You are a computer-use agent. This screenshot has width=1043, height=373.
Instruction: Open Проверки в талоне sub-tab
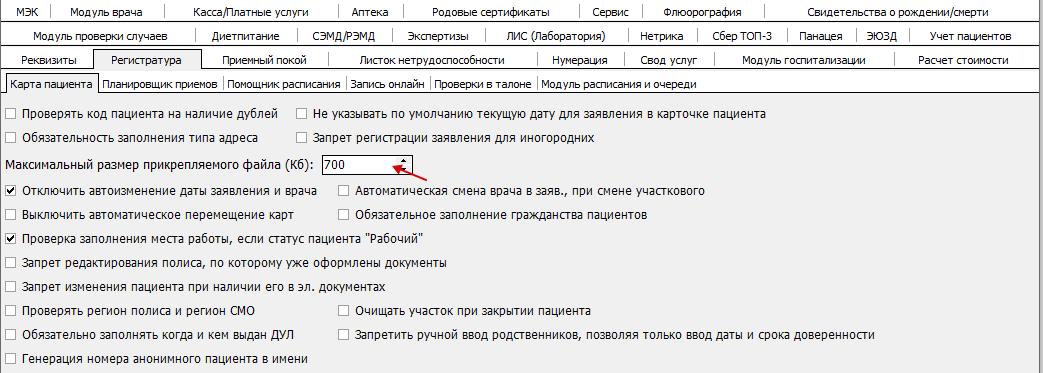pyautogui.click(x=483, y=84)
